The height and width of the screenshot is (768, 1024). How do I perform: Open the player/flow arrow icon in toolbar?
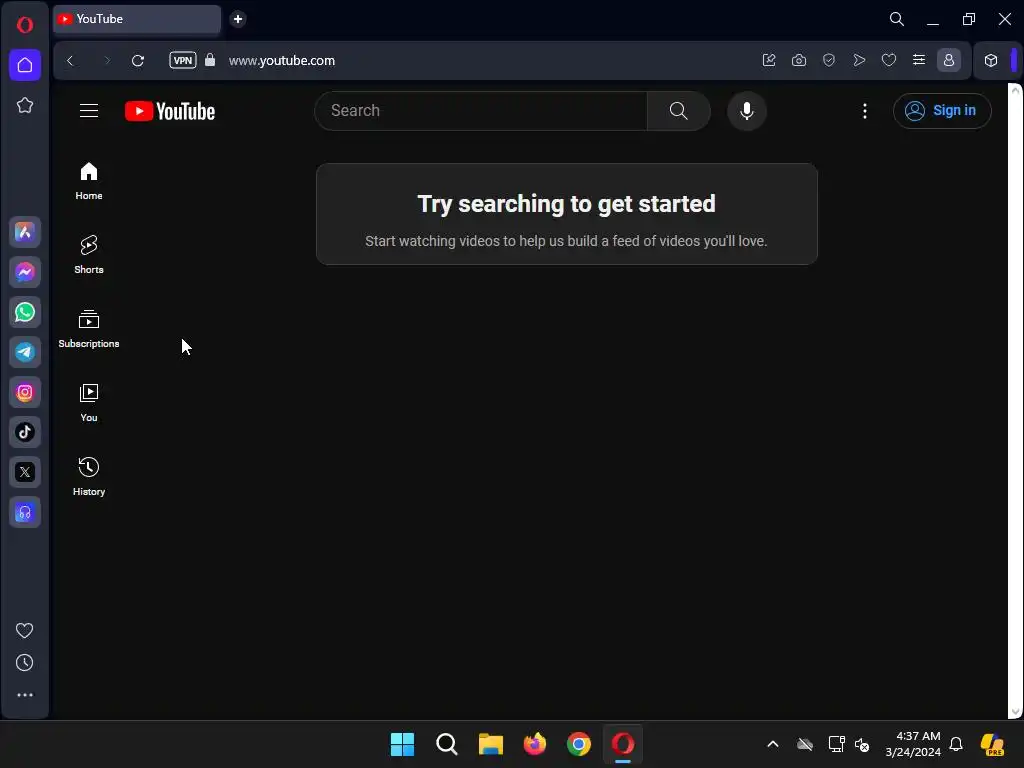point(859,60)
